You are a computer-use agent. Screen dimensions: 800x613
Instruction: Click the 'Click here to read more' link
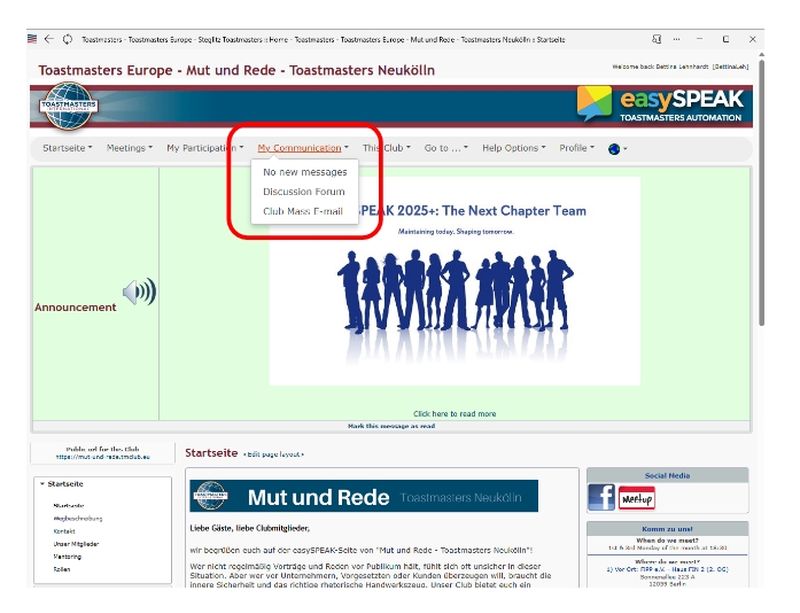click(x=454, y=413)
